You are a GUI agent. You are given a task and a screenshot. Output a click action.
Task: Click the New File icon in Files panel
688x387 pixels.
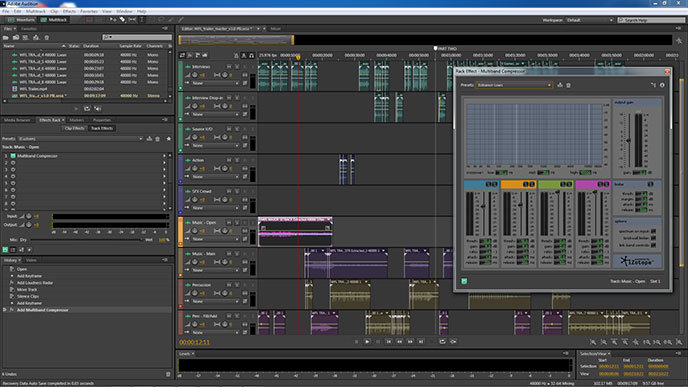[x=25, y=38]
